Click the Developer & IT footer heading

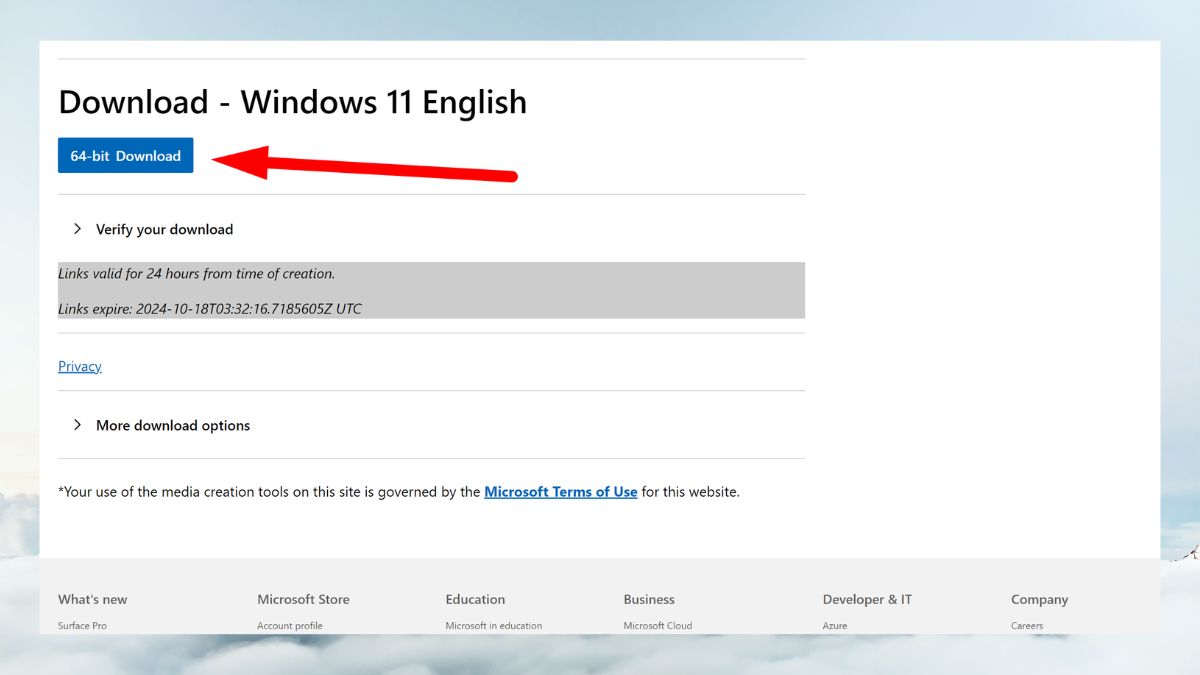[867, 599]
